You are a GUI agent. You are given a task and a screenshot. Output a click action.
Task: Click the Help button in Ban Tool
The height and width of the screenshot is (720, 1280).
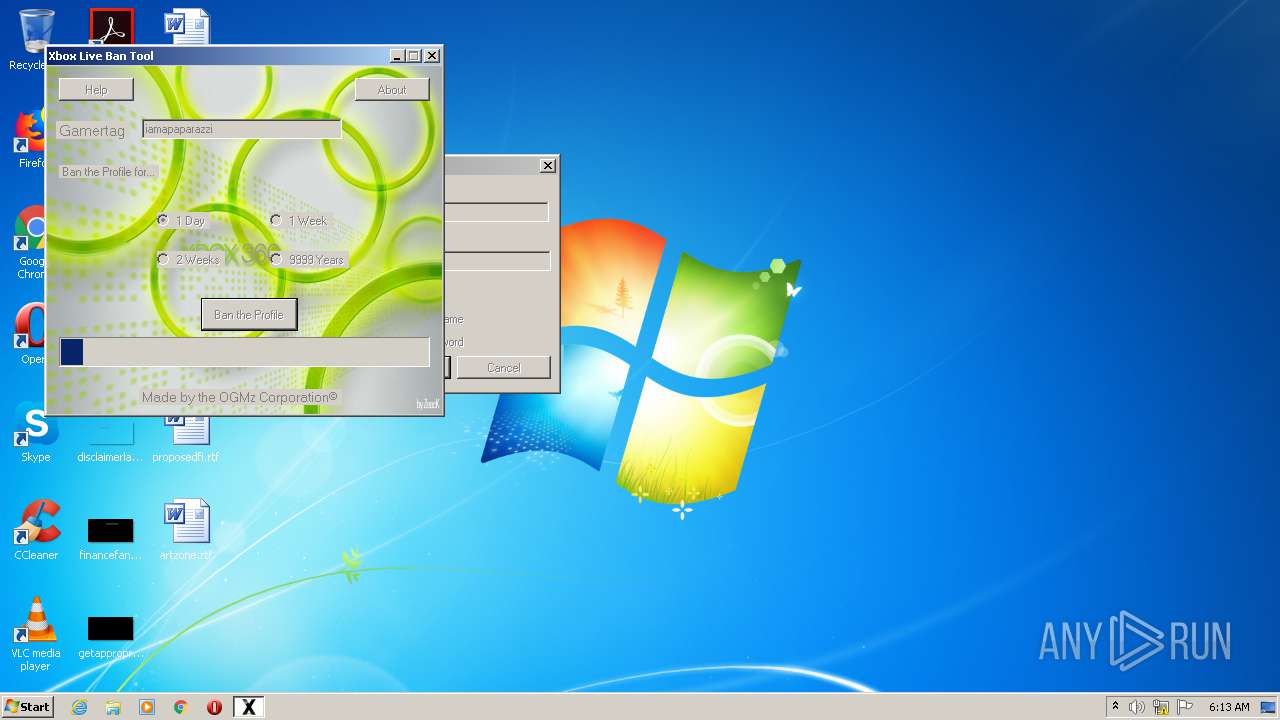(96, 90)
